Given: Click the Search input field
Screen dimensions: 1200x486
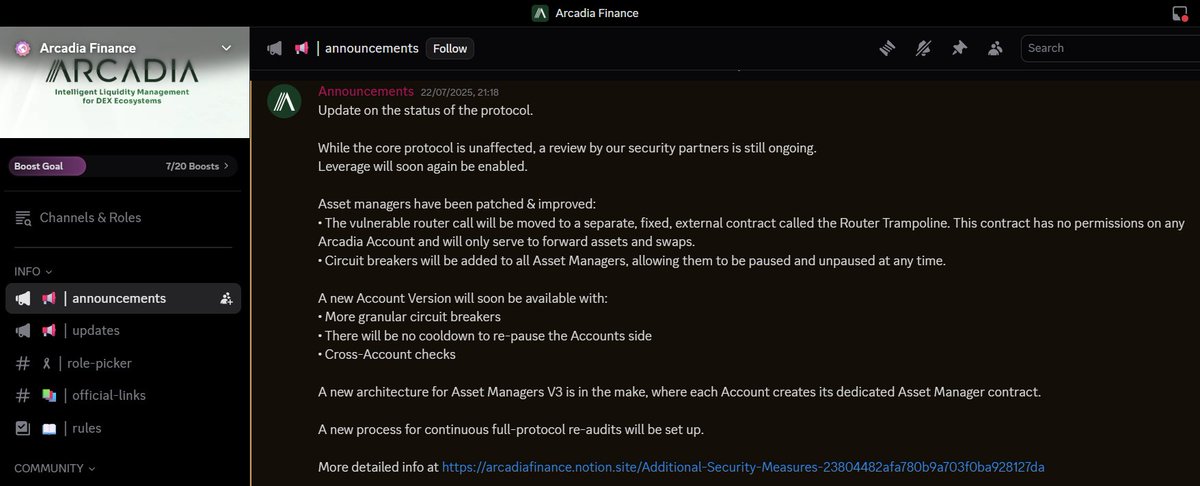Looking at the screenshot, I should (x=1110, y=48).
